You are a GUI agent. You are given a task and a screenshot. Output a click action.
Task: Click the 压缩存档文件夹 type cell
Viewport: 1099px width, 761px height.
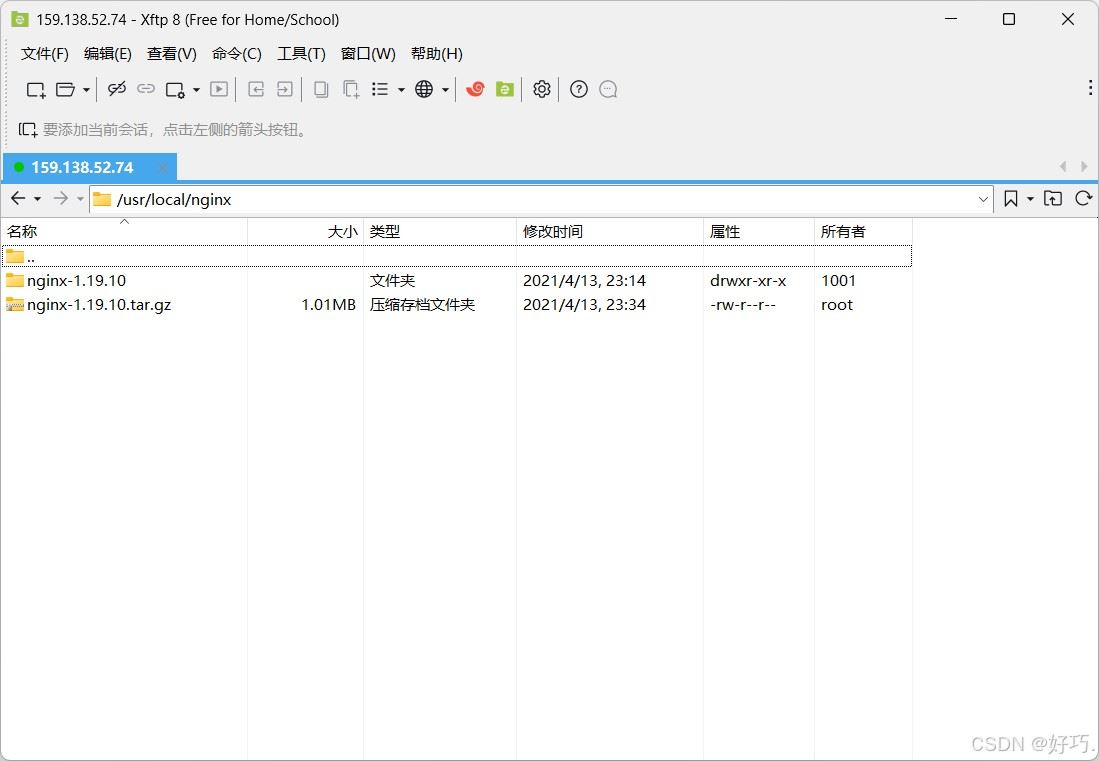(x=422, y=305)
